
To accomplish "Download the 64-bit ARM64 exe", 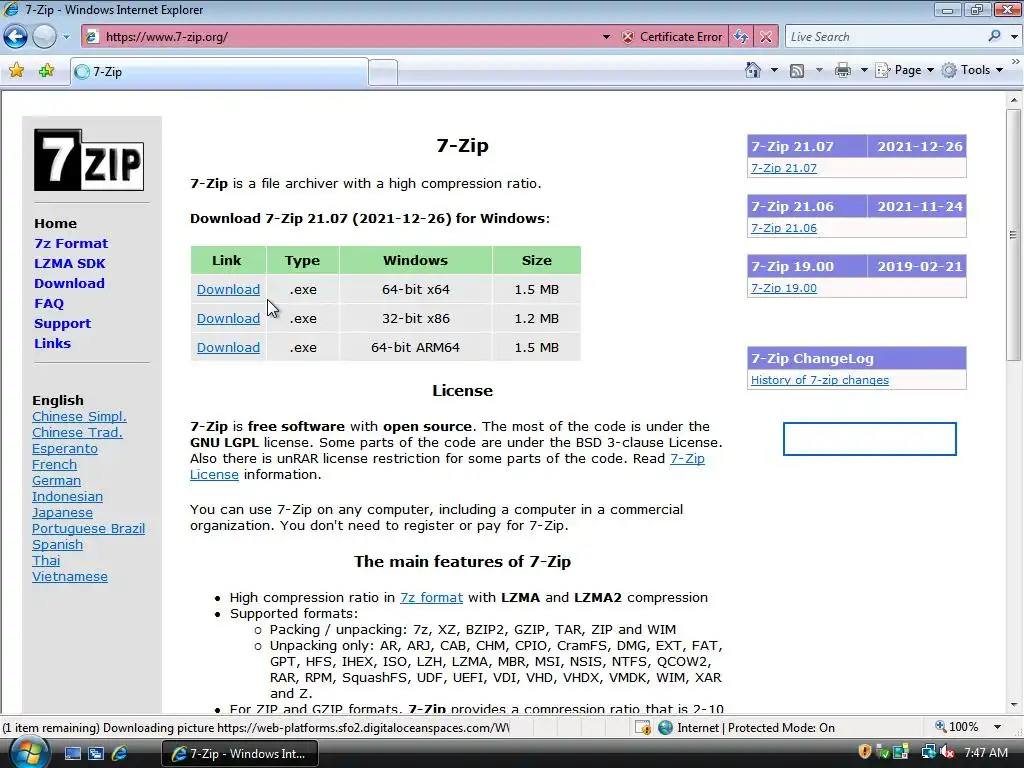I will coord(228,347).
